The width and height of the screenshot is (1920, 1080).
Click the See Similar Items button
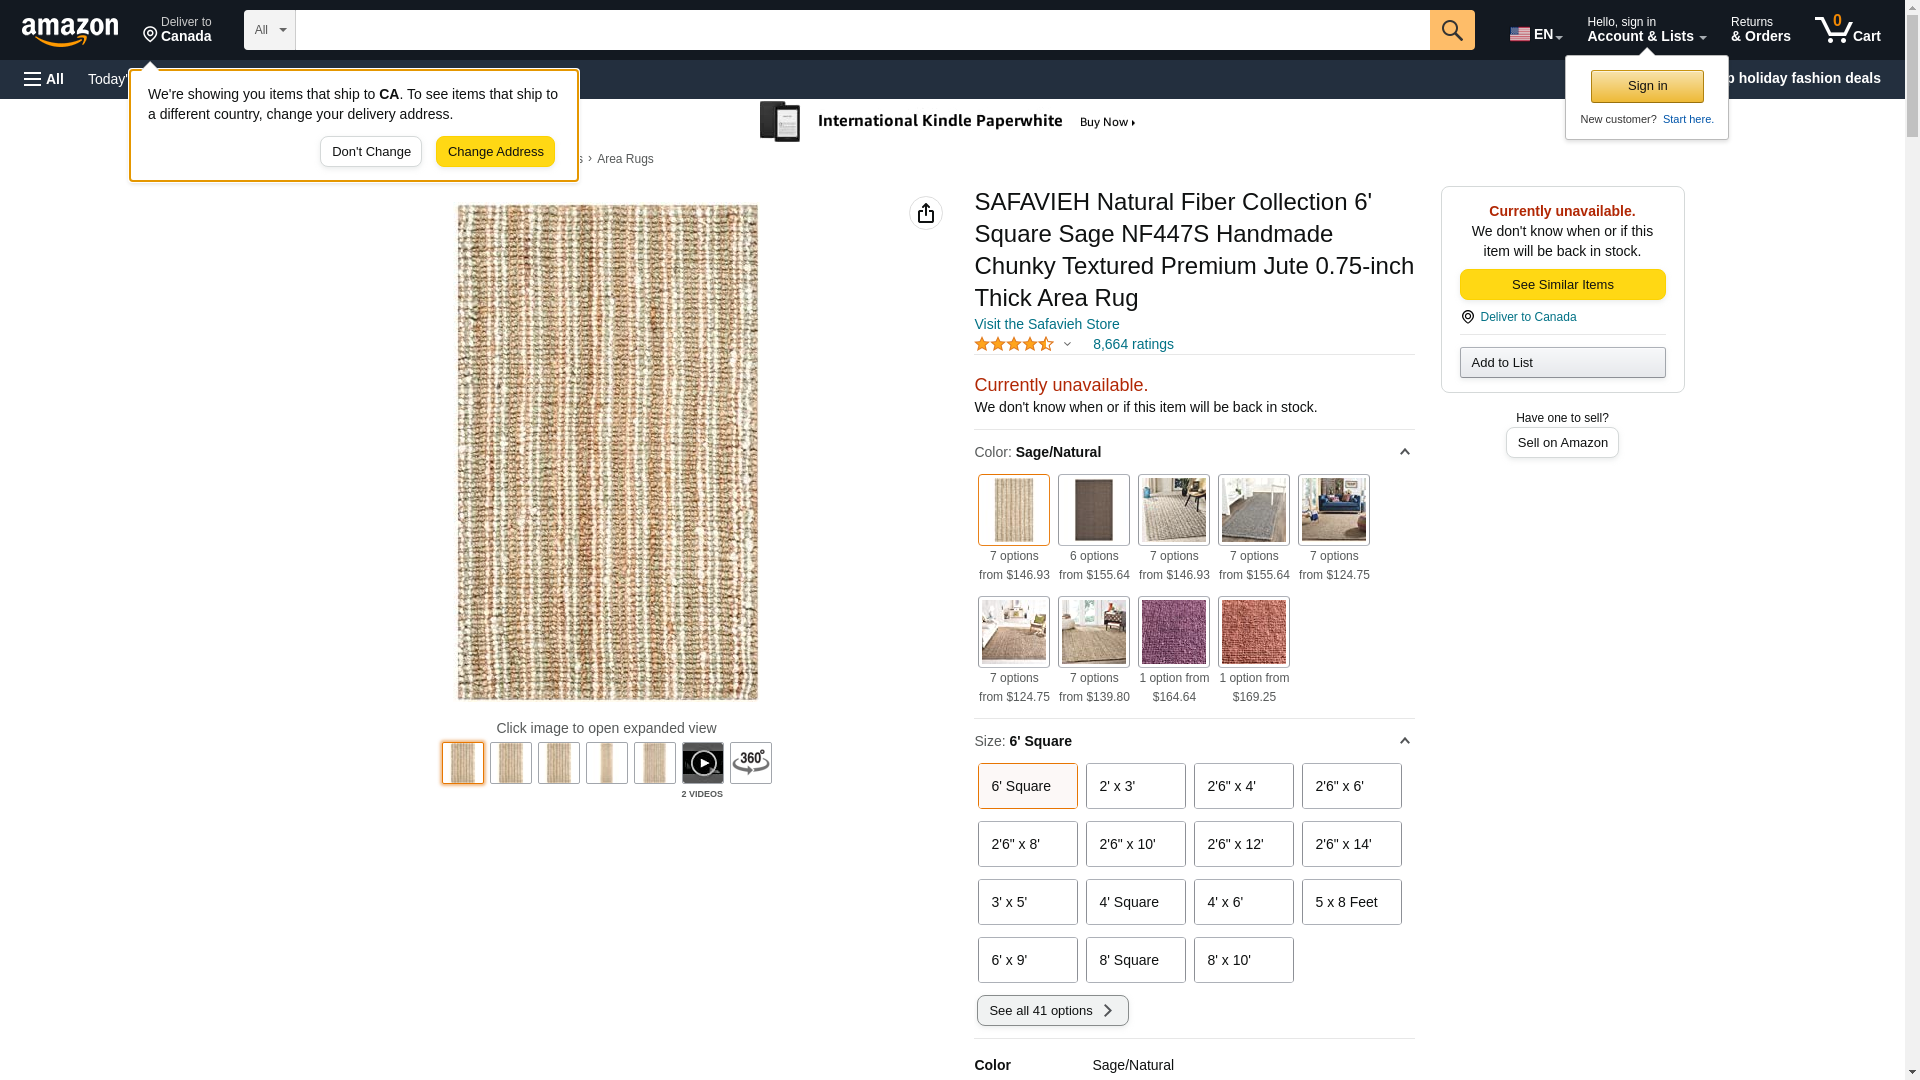coord(1562,285)
